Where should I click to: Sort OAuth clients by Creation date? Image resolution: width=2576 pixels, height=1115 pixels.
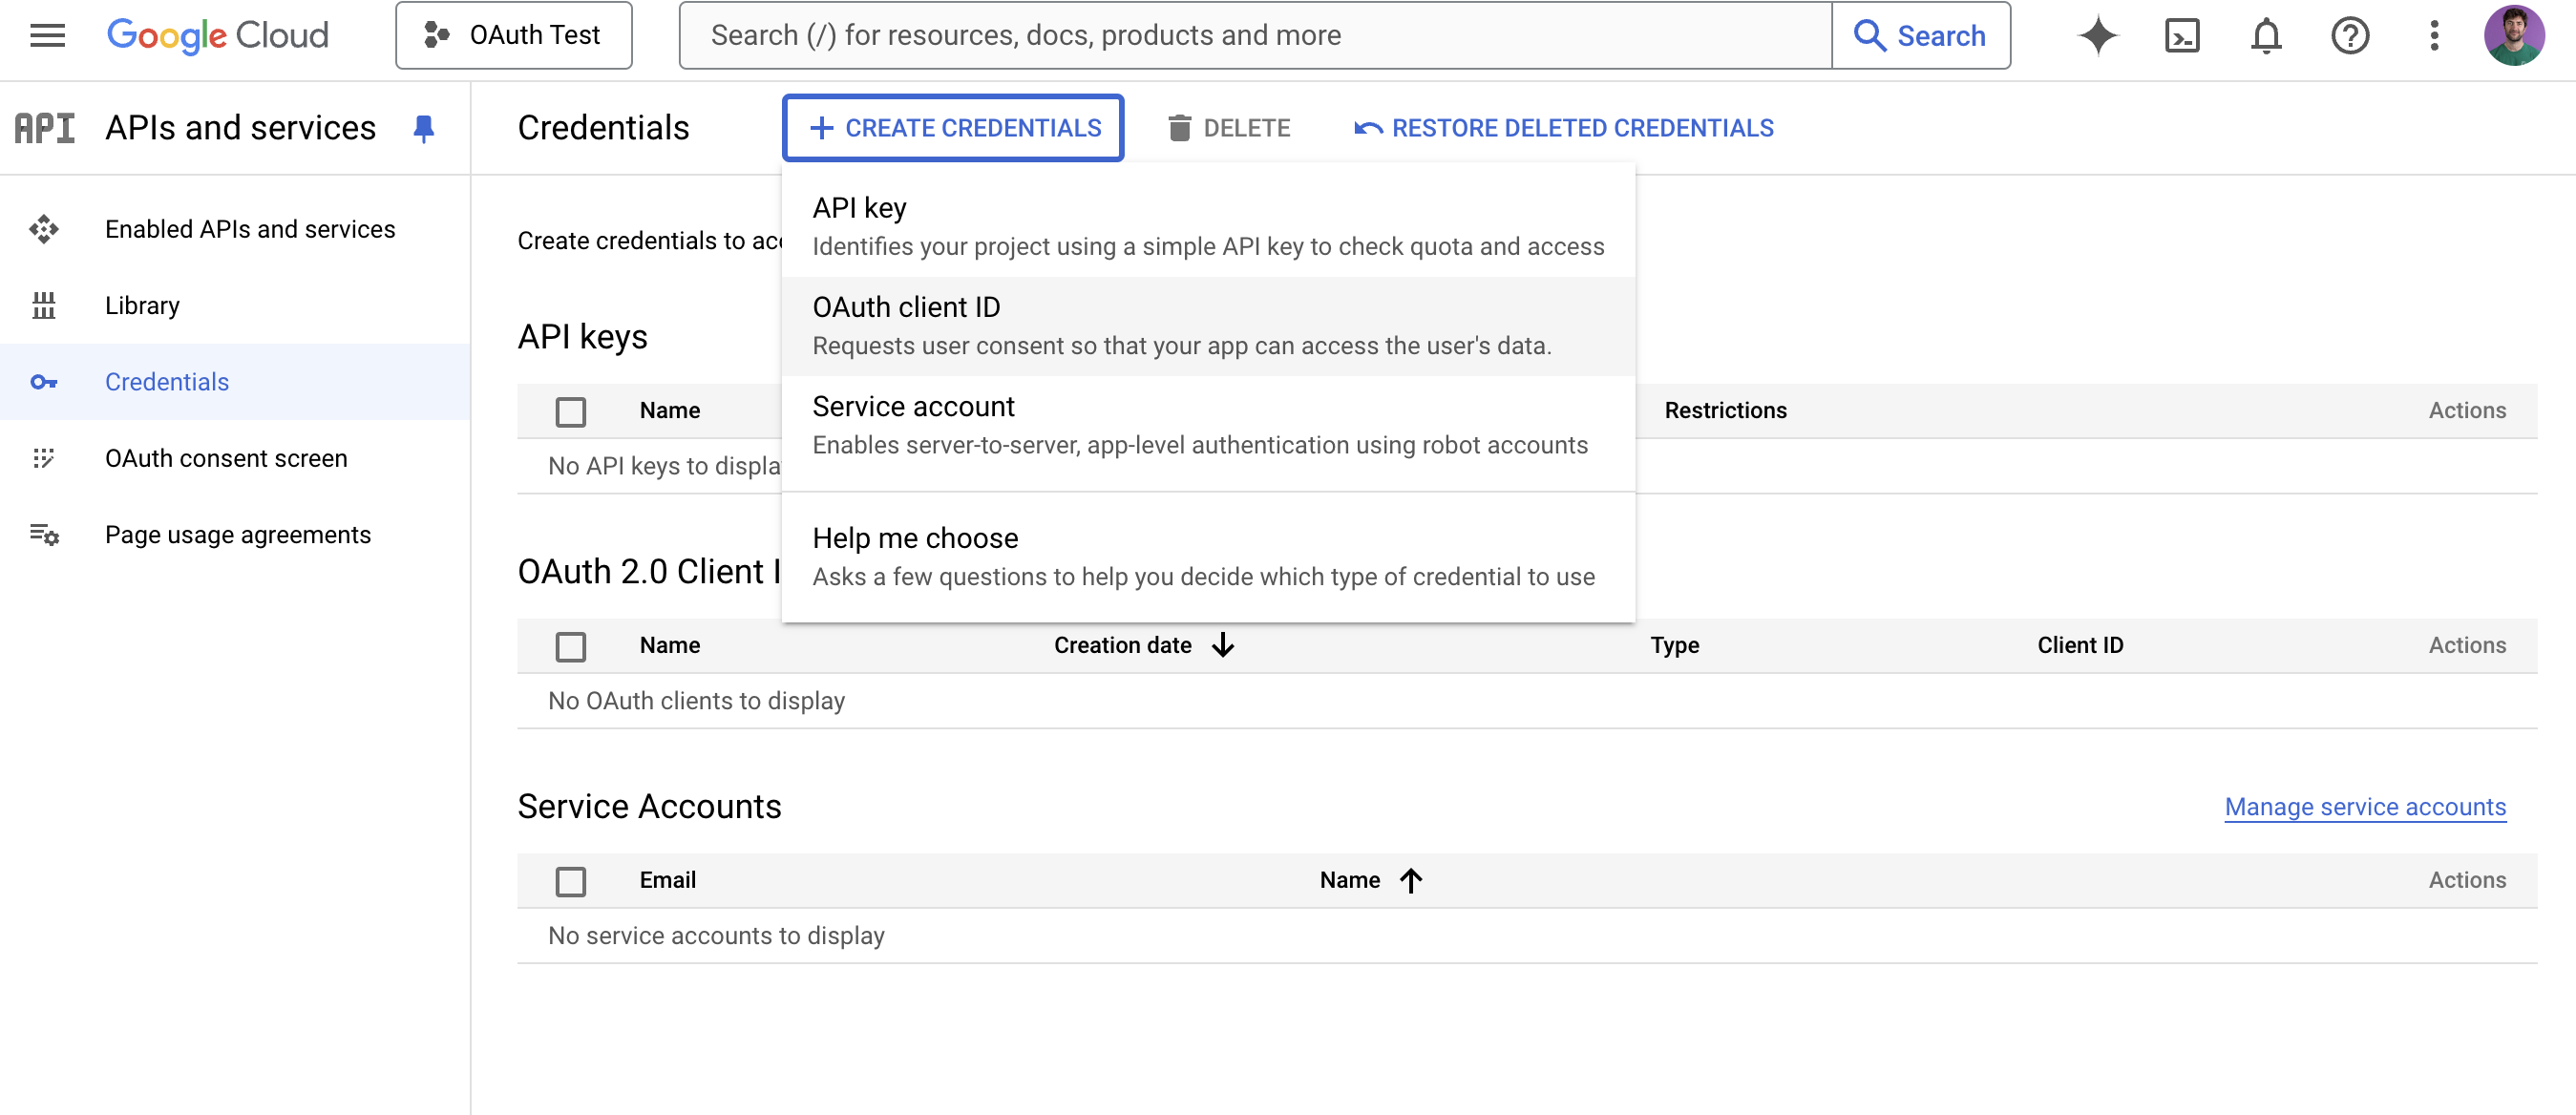pyautogui.click(x=1122, y=645)
